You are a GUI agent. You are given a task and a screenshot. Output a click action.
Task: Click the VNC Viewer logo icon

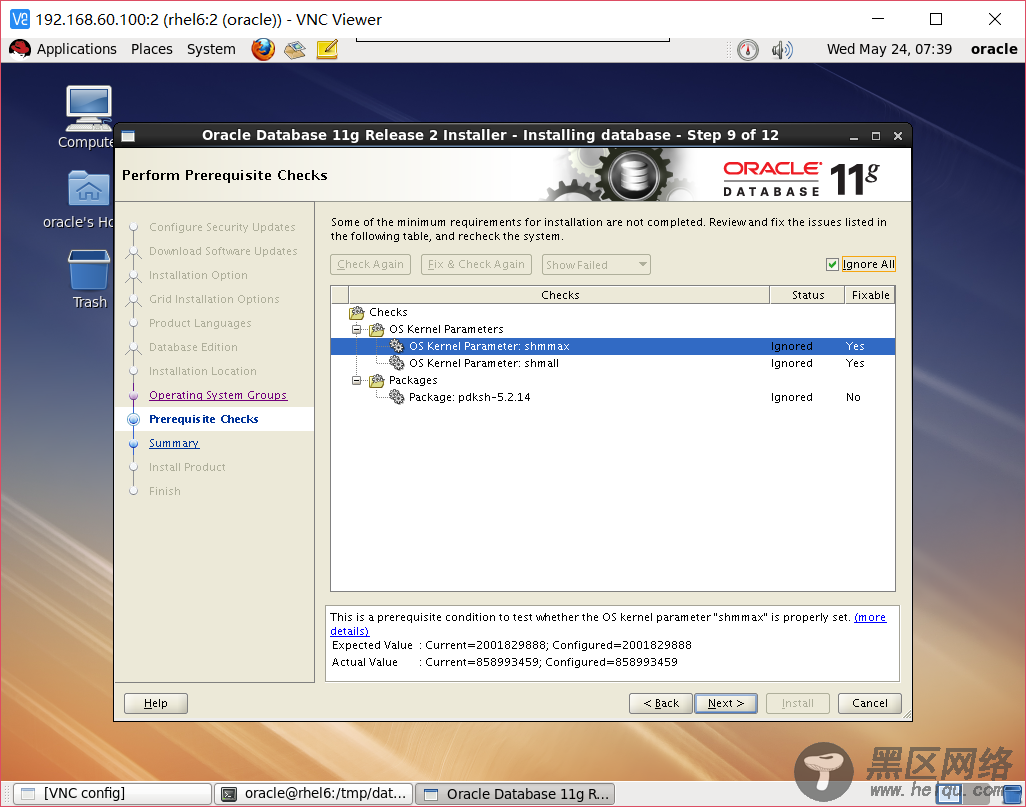(20, 19)
